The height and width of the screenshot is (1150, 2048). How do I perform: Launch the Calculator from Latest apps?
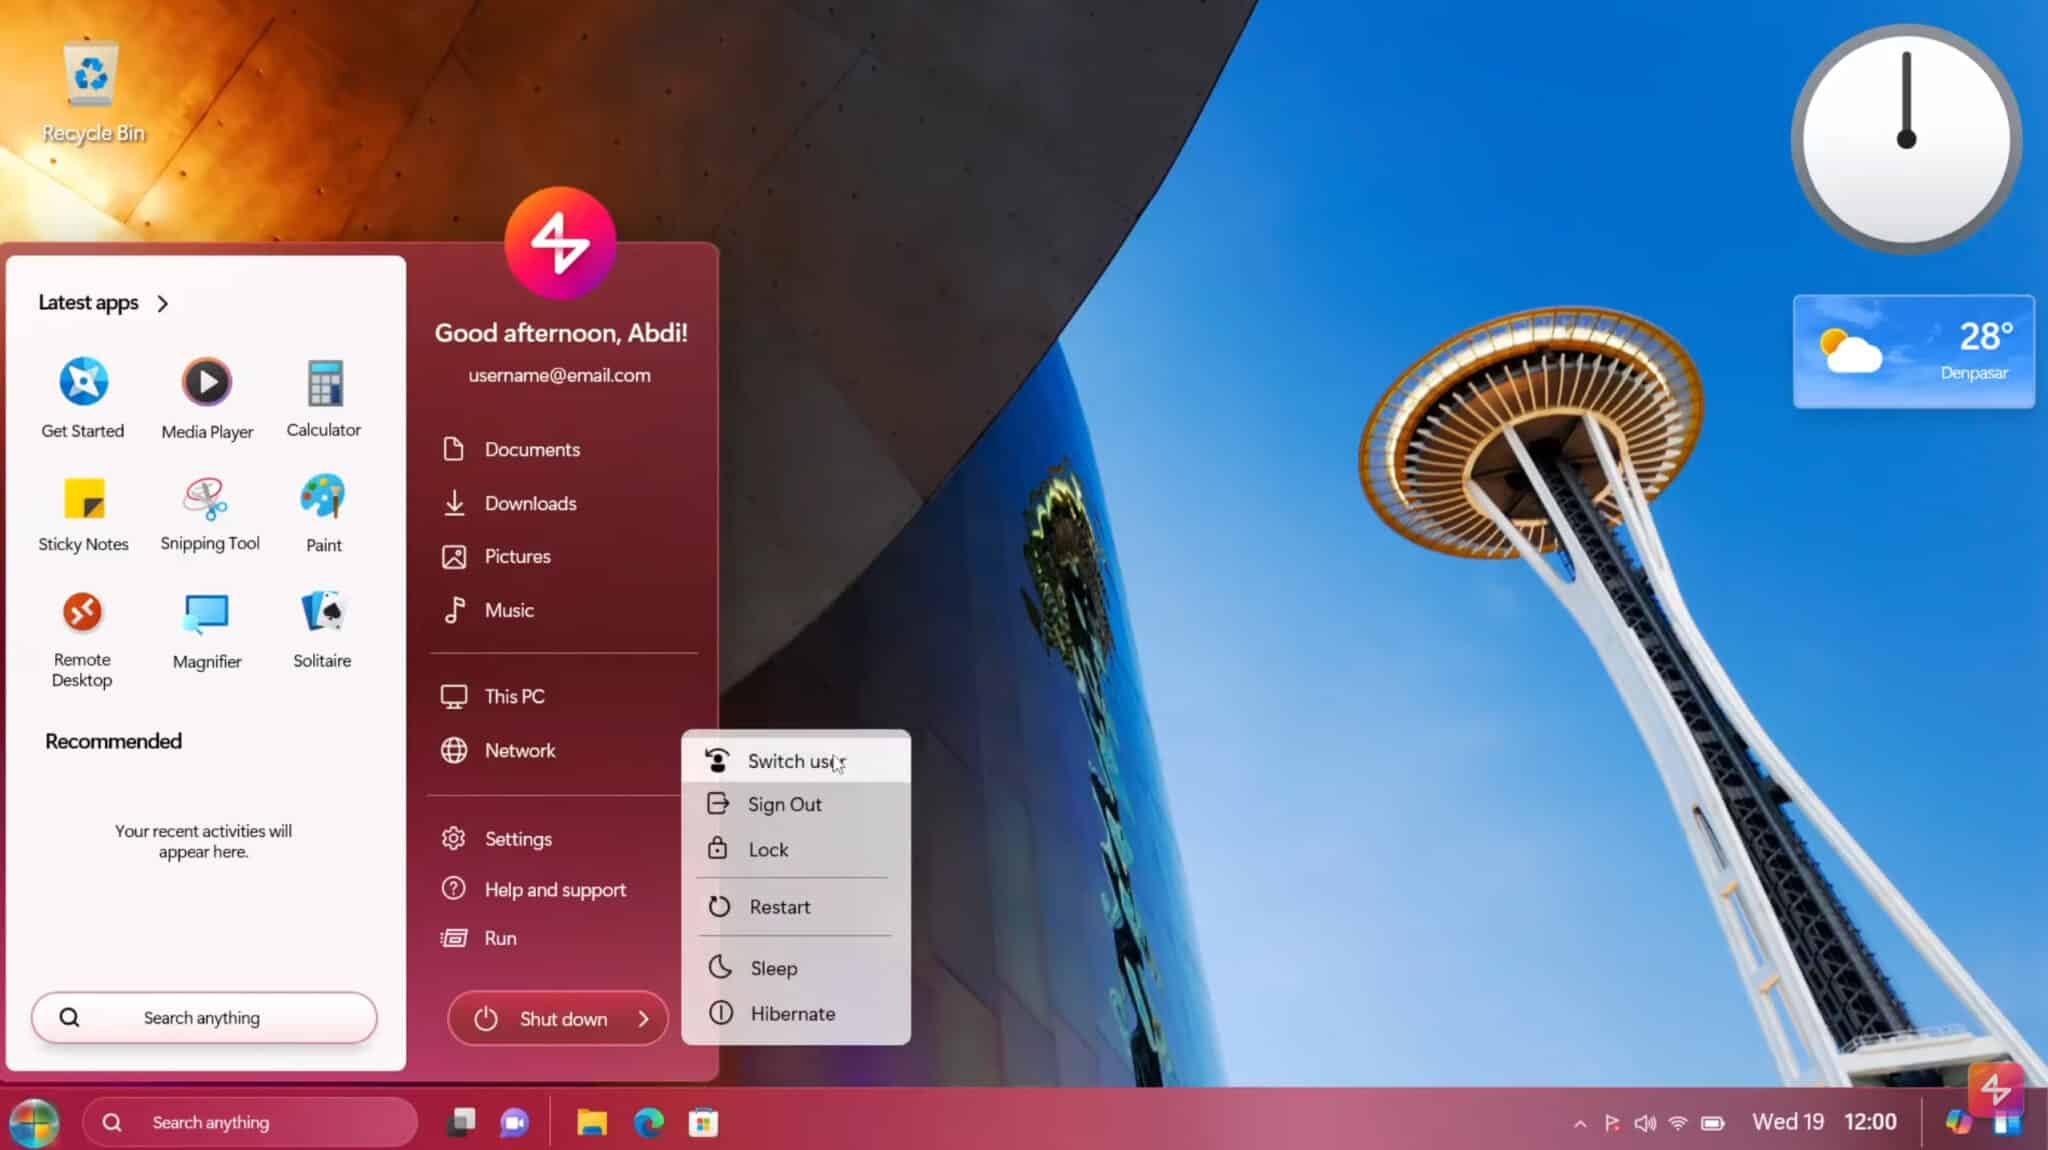(x=323, y=381)
